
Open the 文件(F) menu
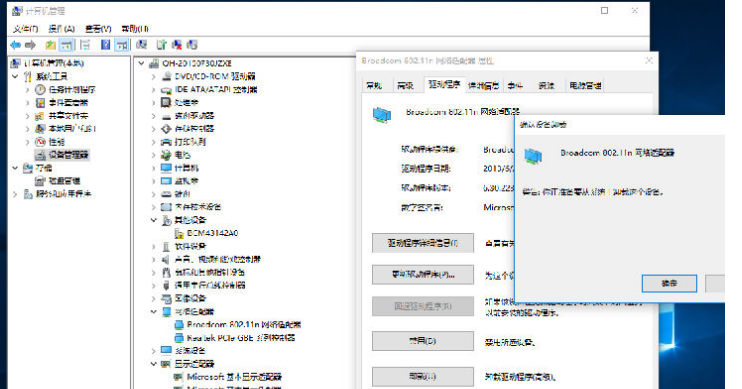(x=25, y=29)
